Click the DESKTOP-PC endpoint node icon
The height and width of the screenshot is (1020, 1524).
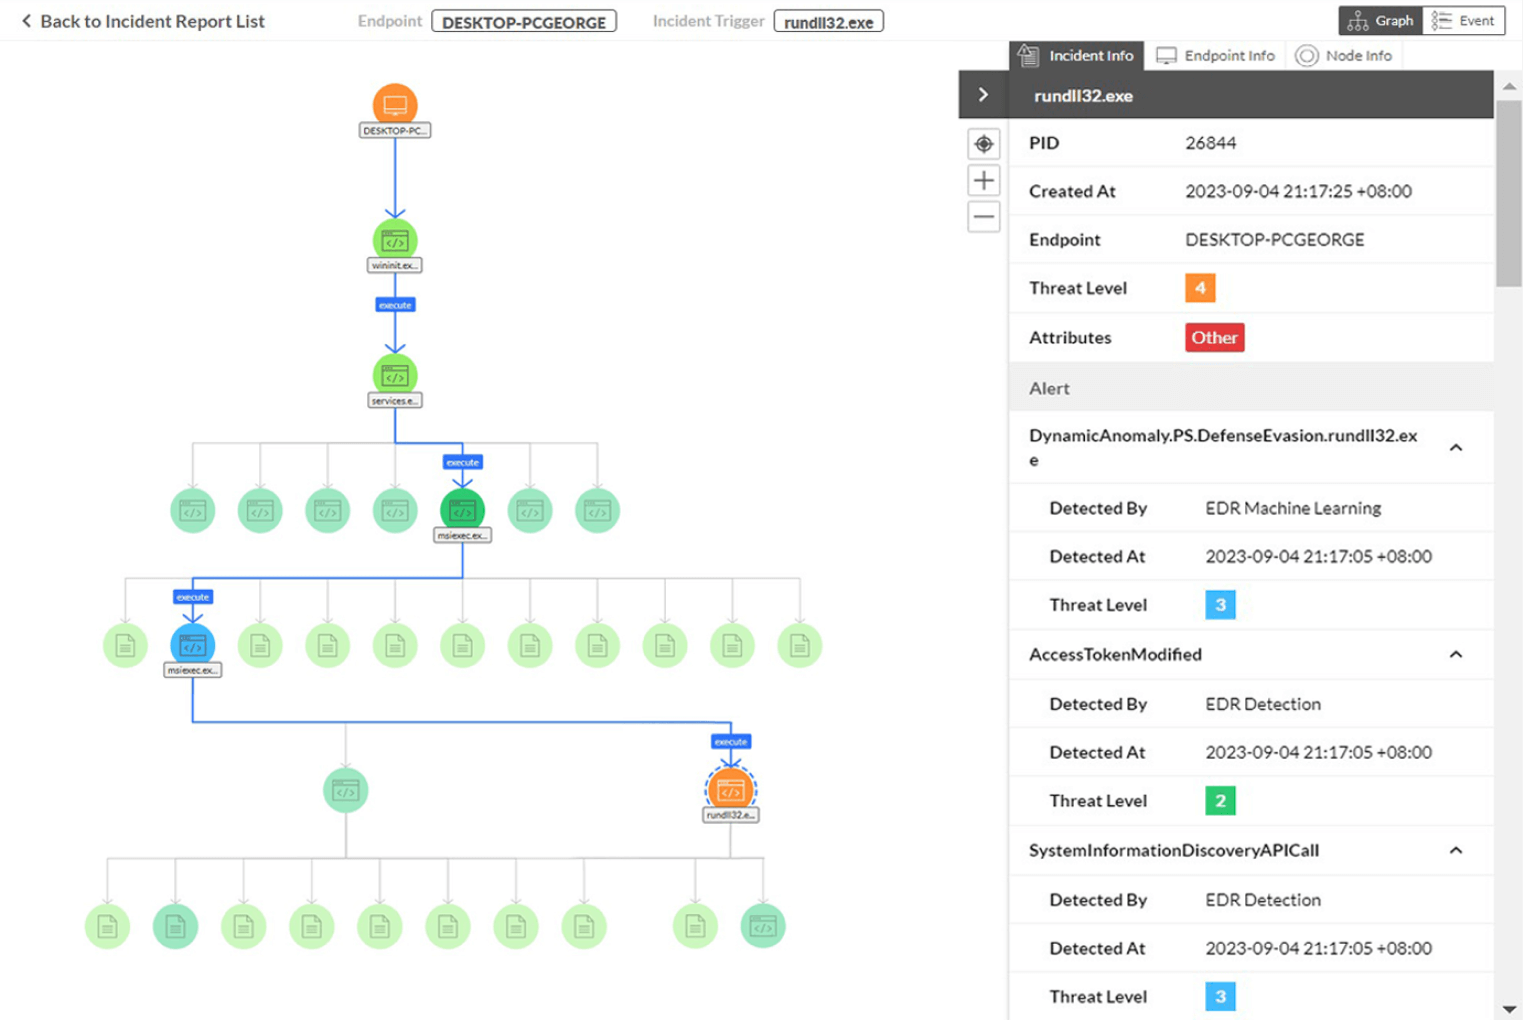(x=395, y=105)
